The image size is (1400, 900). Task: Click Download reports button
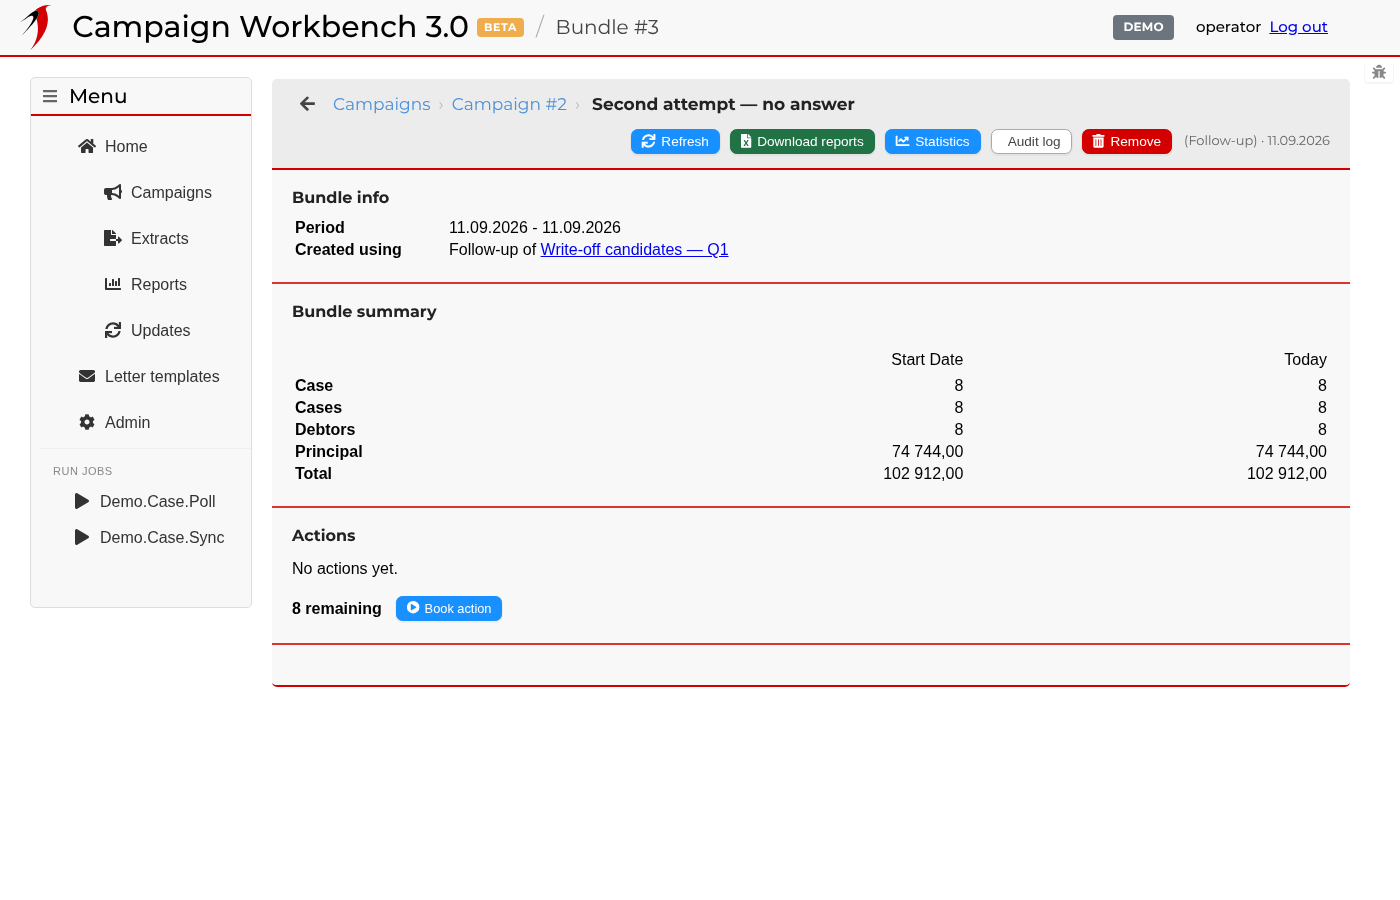pos(802,141)
